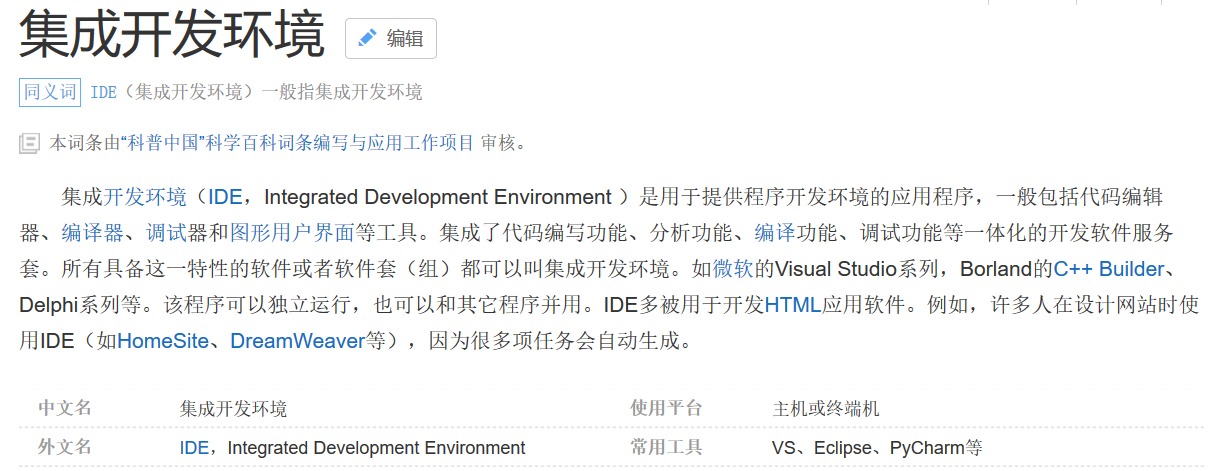
Task: Click the 编译 link in 编译功能
Action: 775,234
